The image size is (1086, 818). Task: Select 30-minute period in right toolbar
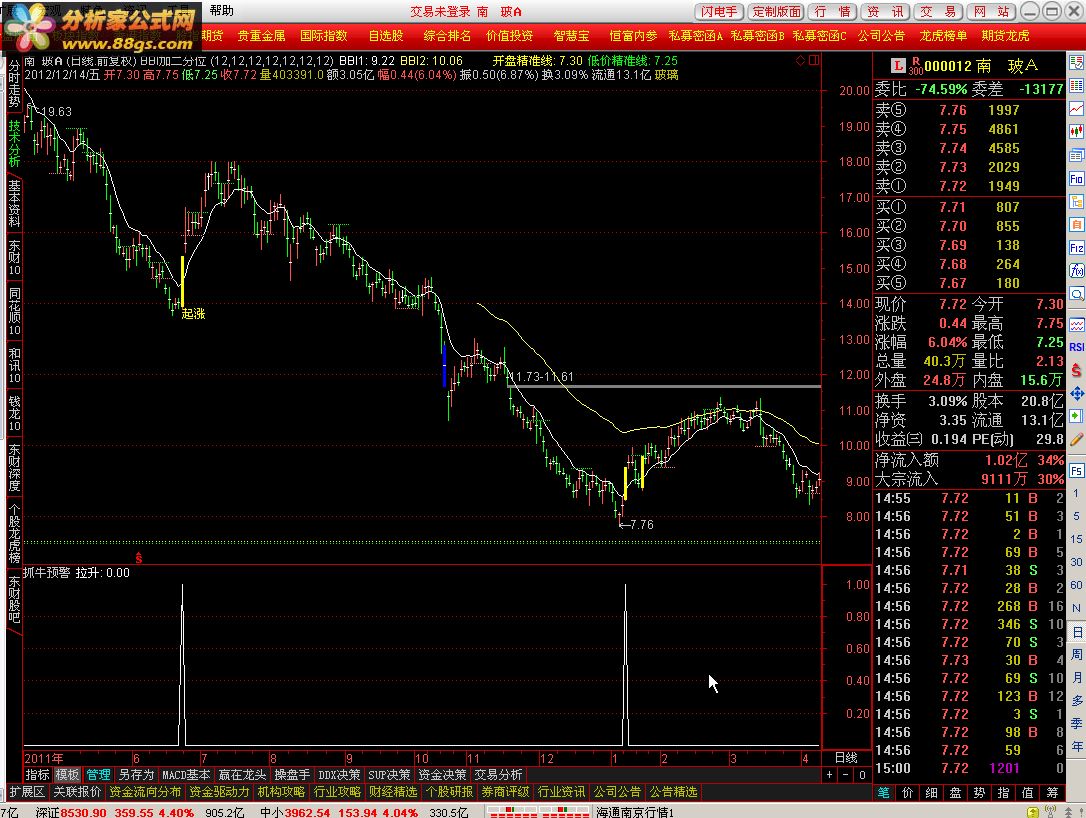coord(1076,562)
